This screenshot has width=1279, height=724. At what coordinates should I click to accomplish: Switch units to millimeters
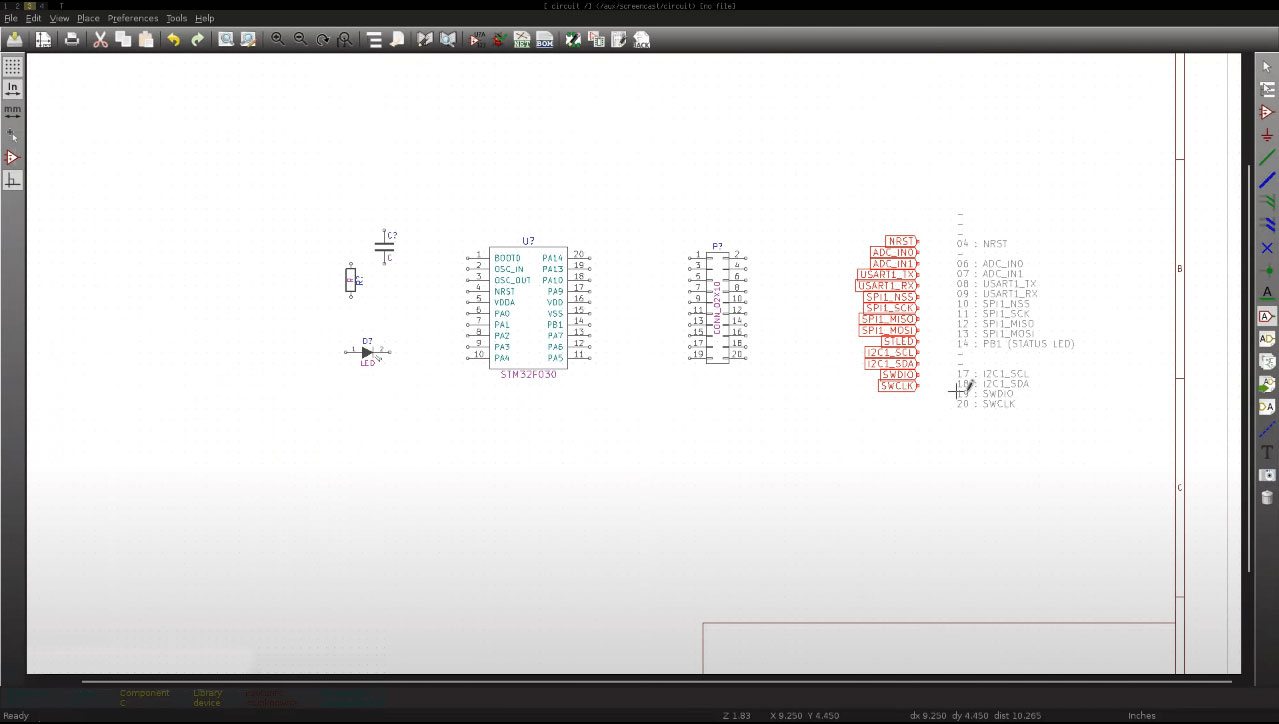pos(12,112)
